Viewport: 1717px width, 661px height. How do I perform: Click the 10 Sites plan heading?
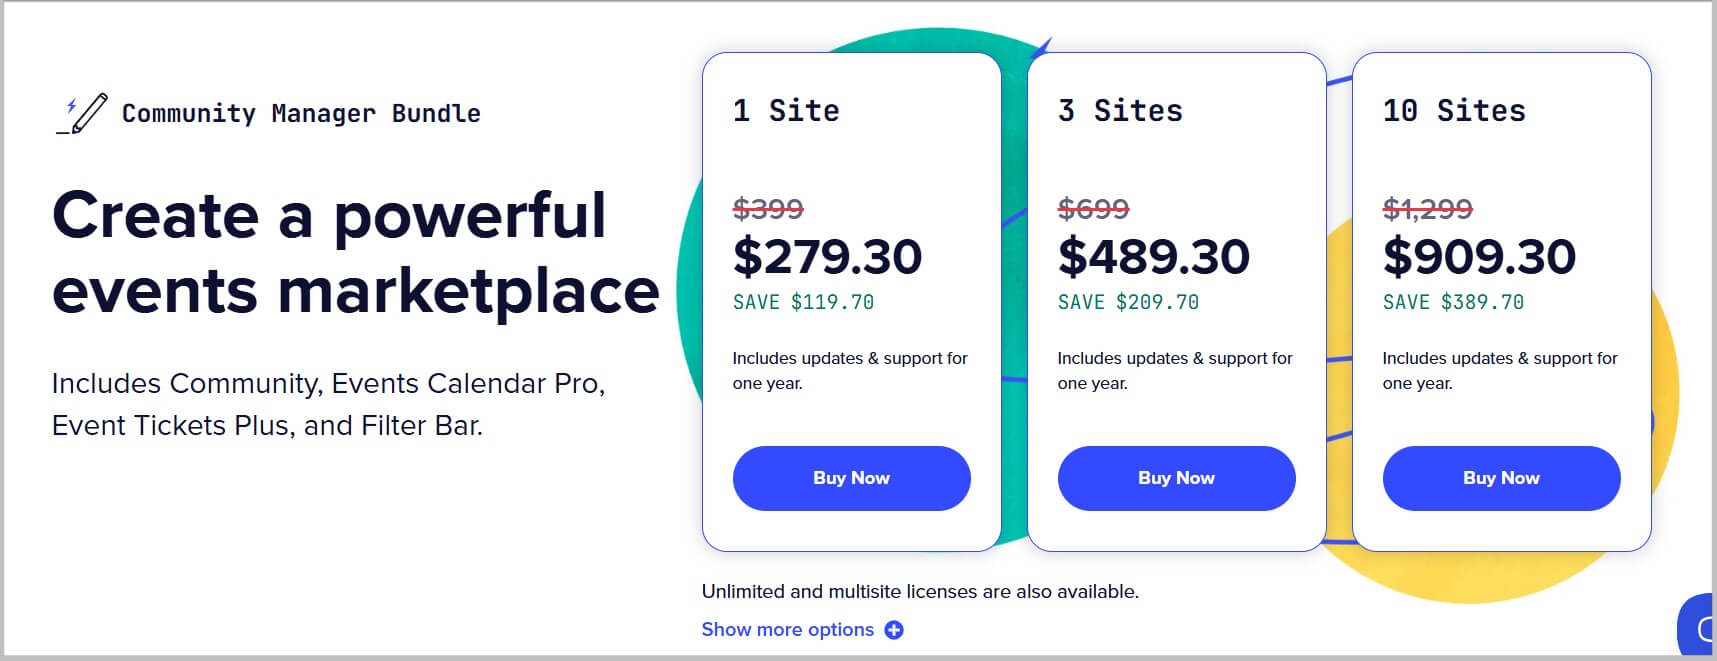click(x=1454, y=111)
